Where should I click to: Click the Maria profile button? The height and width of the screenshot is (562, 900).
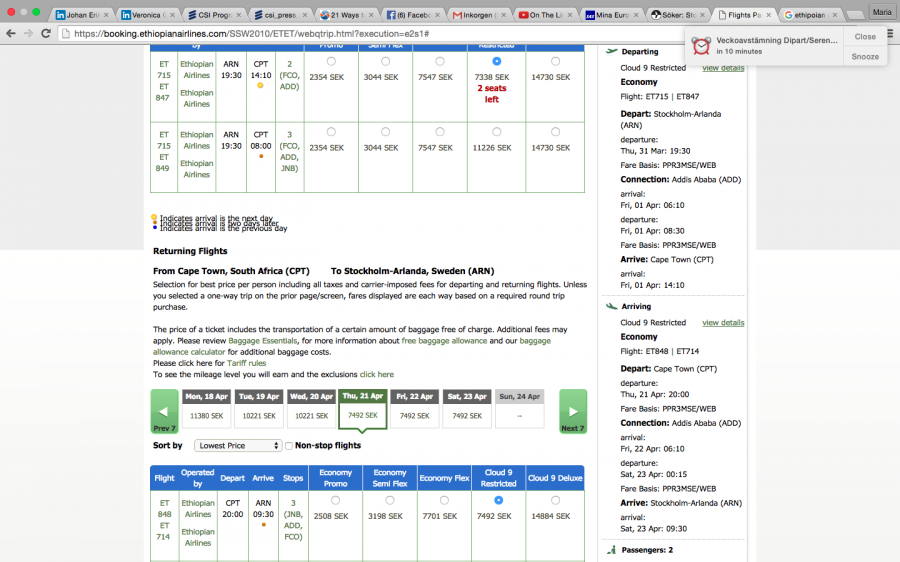882,11
